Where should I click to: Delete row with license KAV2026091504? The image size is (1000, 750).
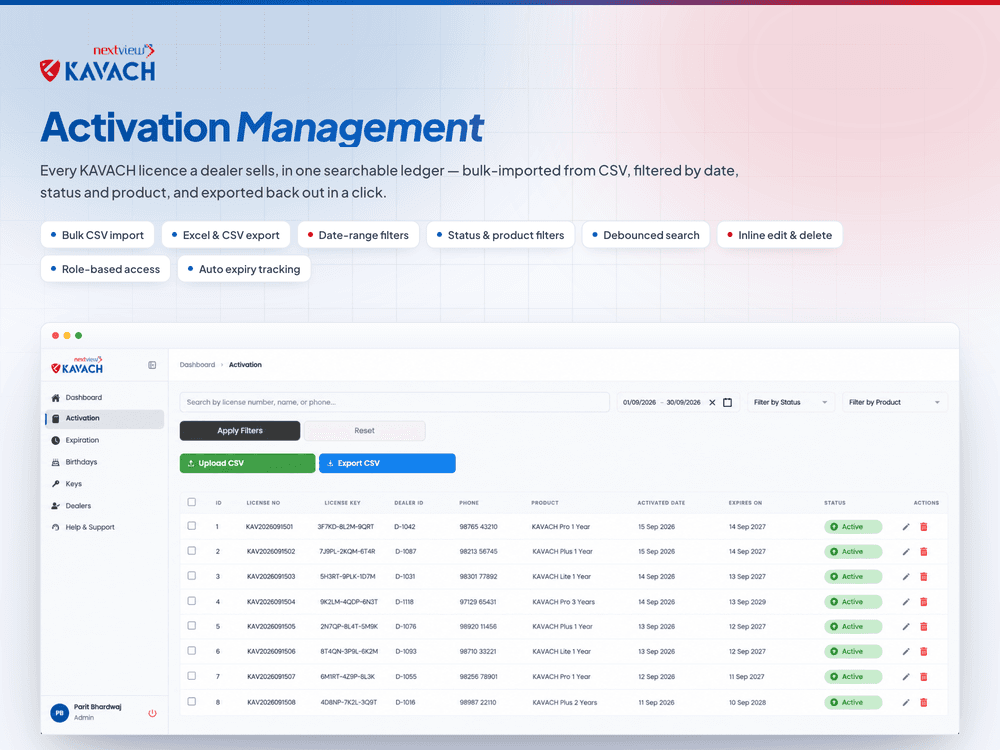[x=923, y=602]
